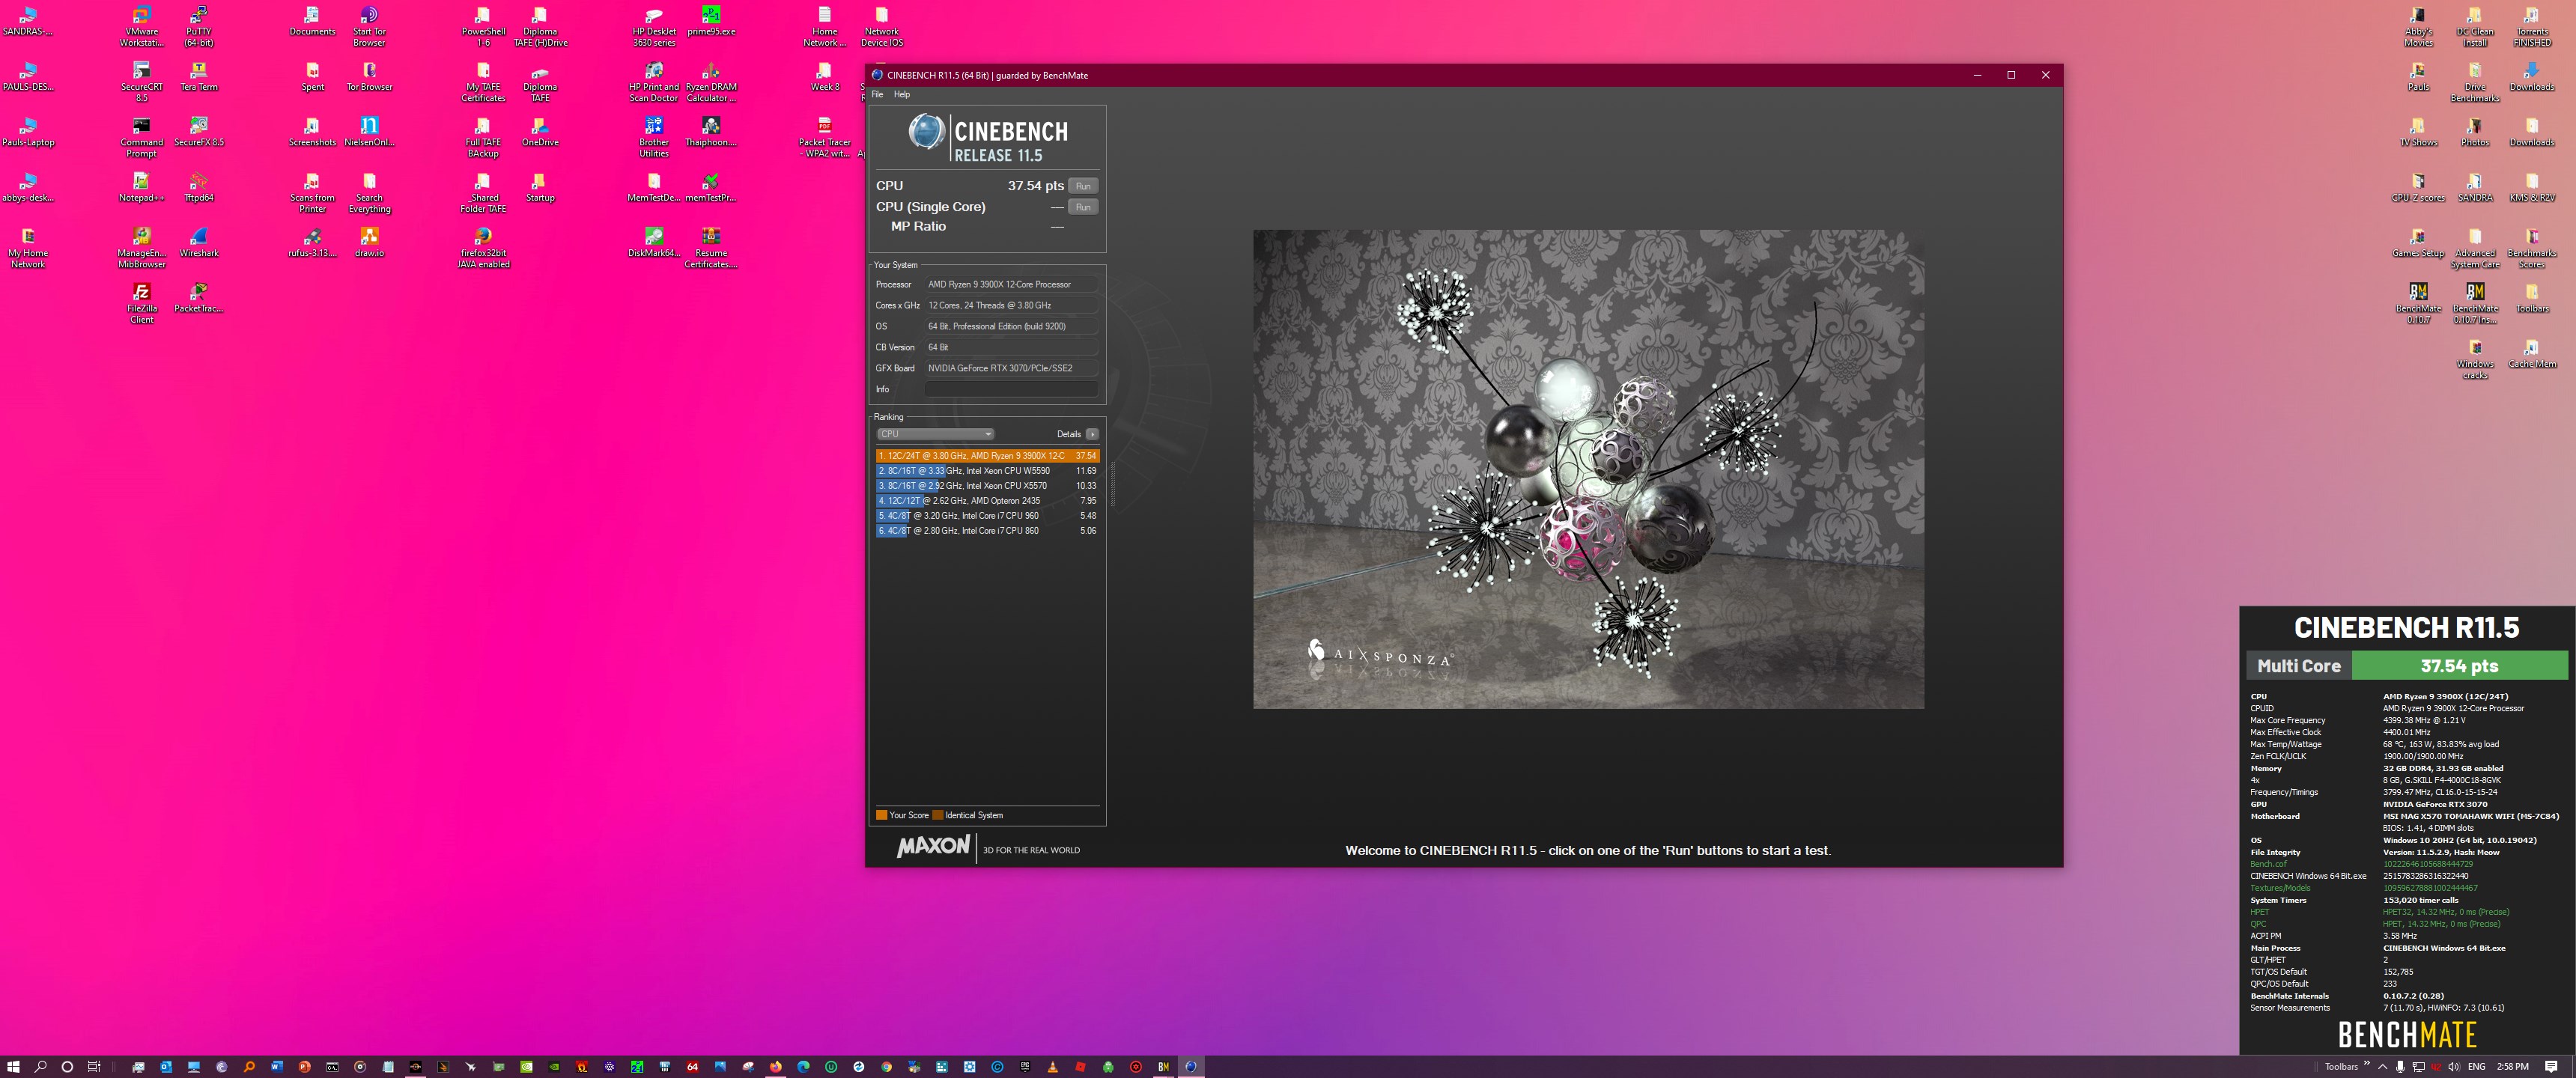Open the Help menu in Cinebench
2576x1078 pixels.
pyautogui.click(x=901, y=94)
